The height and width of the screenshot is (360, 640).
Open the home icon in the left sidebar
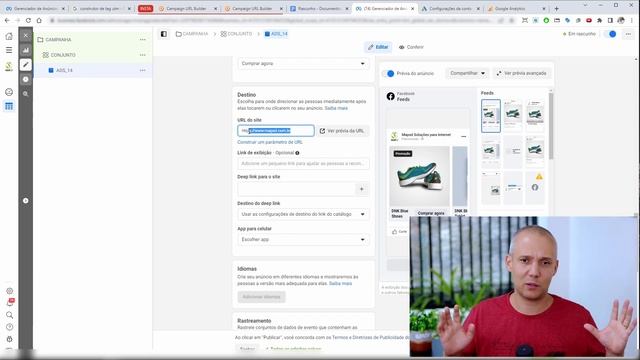click(9, 36)
